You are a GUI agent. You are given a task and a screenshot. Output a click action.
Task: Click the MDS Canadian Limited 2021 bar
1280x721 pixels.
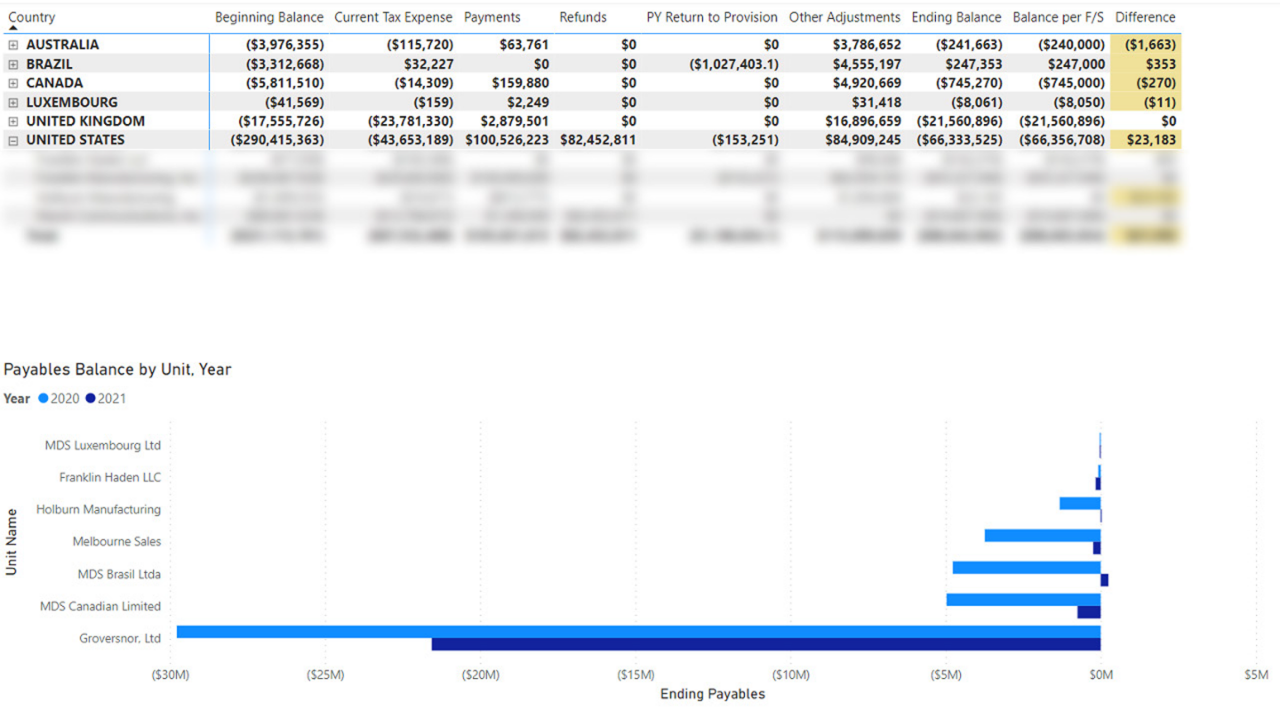[x=1088, y=612]
